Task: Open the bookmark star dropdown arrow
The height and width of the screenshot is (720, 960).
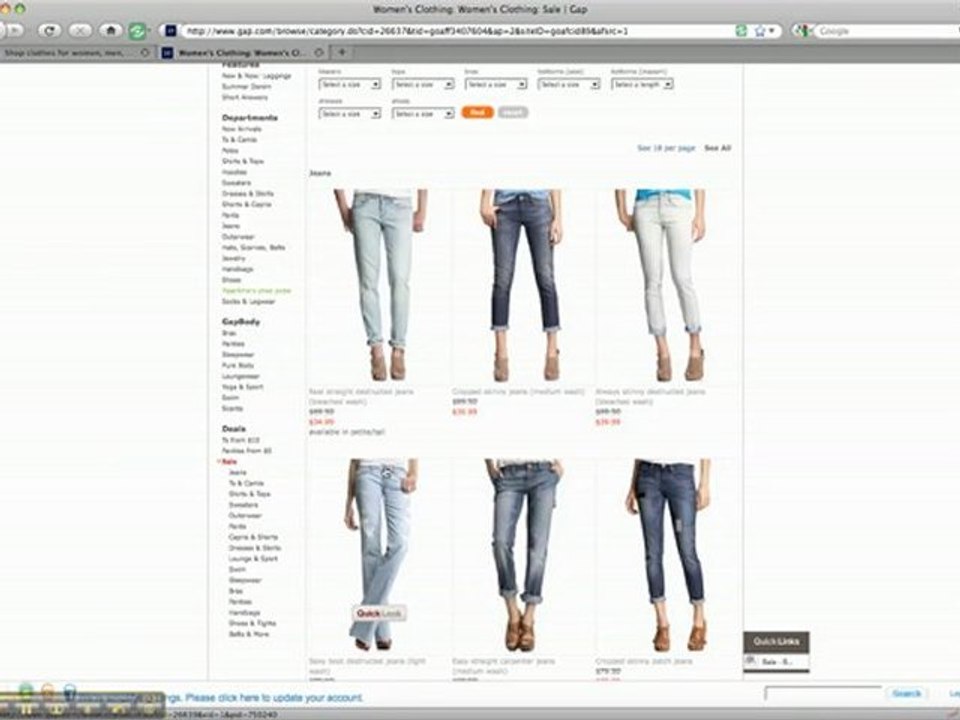Action: (x=771, y=31)
